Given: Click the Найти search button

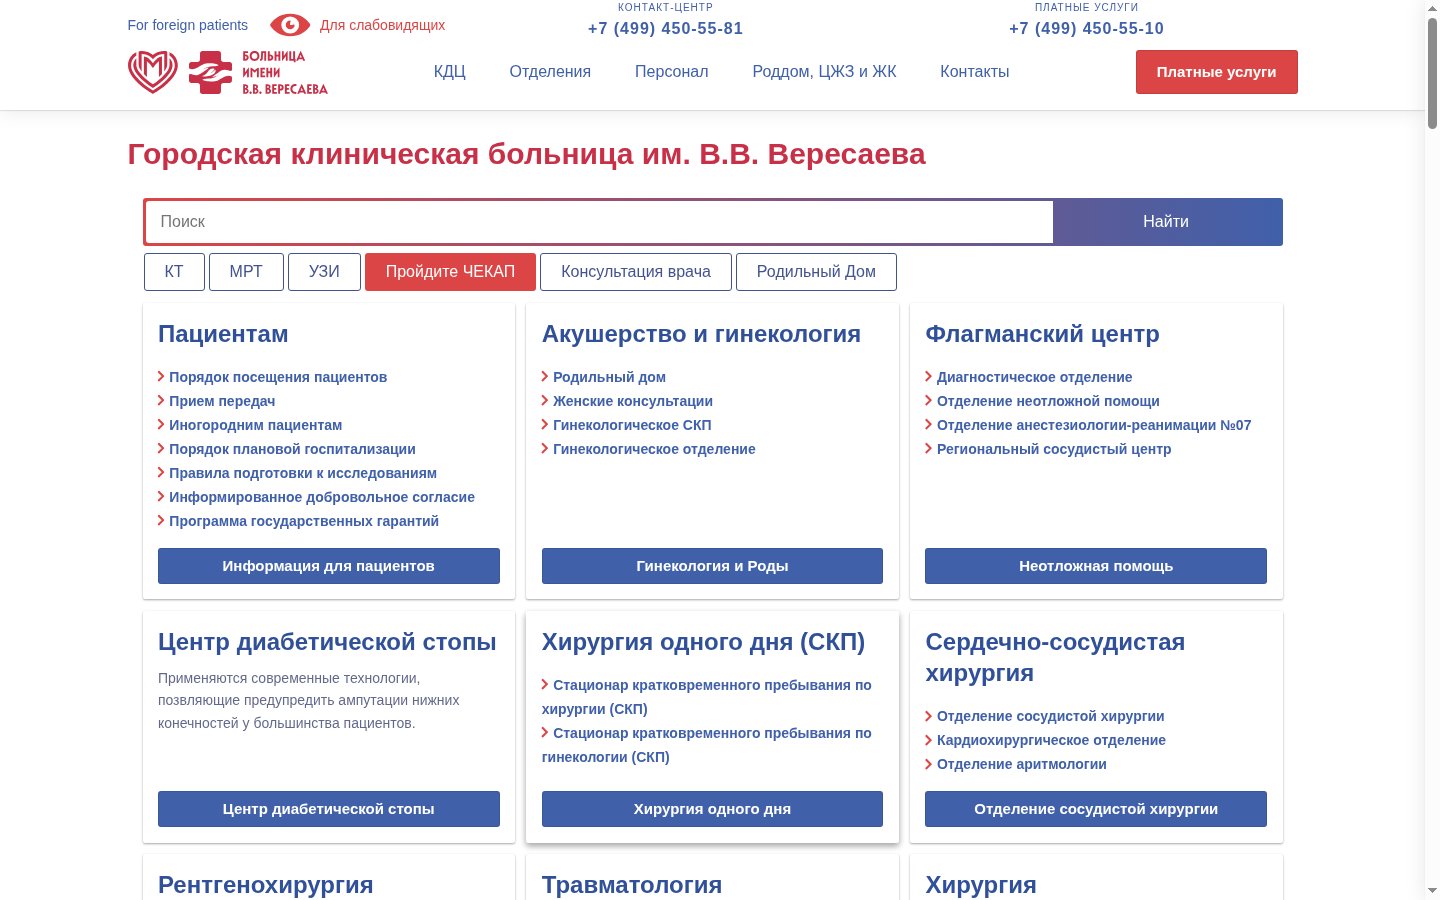Looking at the screenshot, I should point(1166,222).
